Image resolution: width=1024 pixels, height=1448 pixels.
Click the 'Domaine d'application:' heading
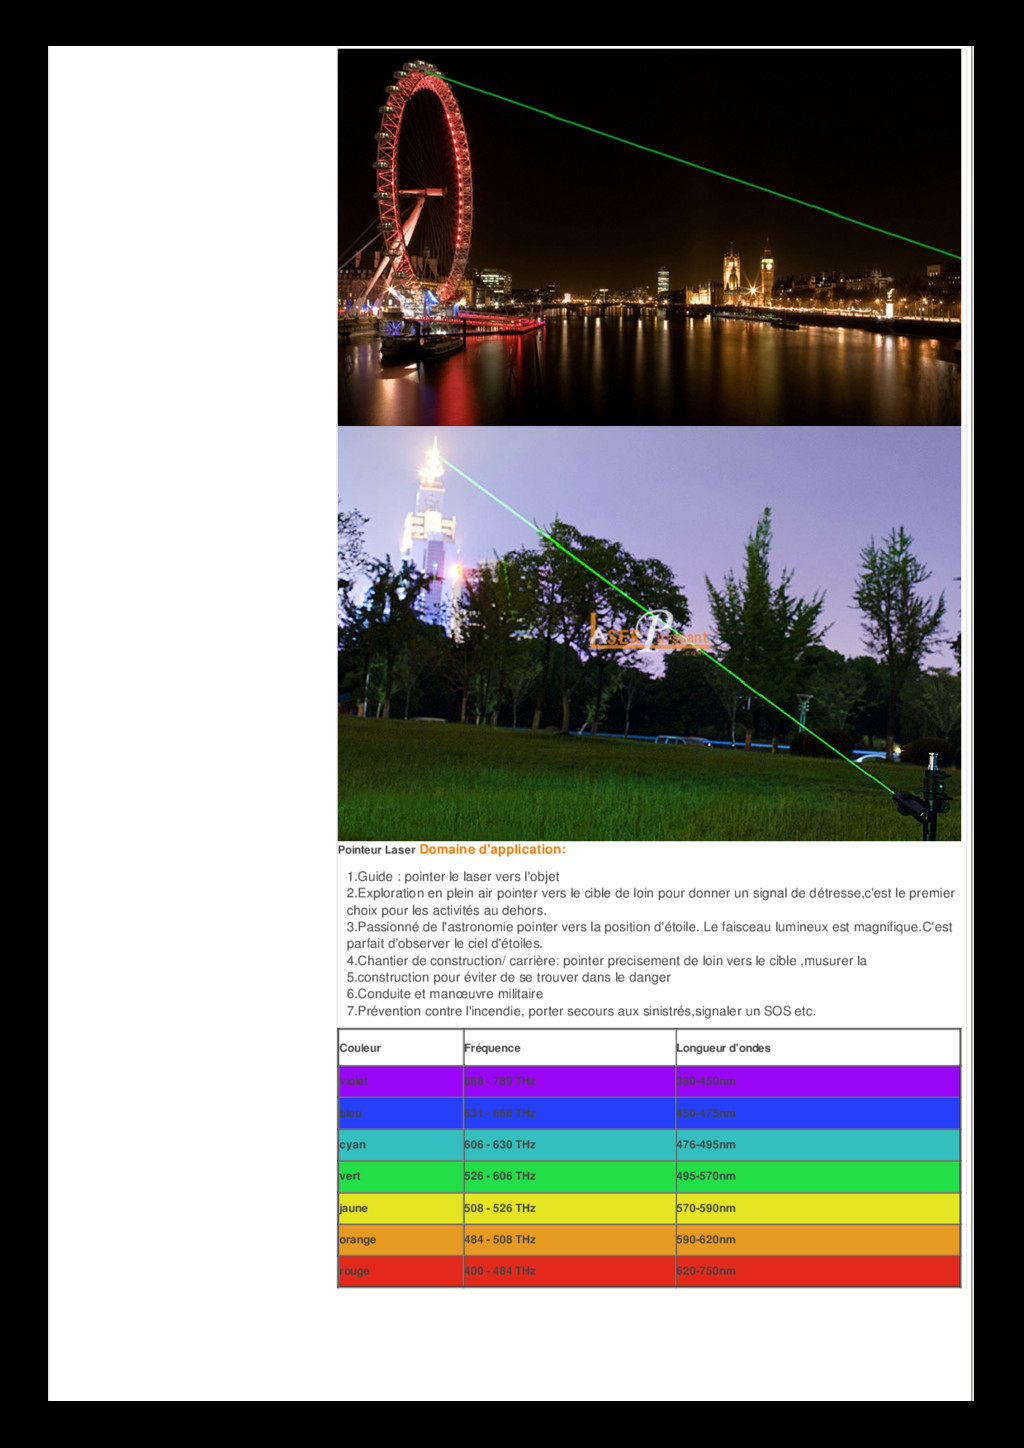[492, 849]
